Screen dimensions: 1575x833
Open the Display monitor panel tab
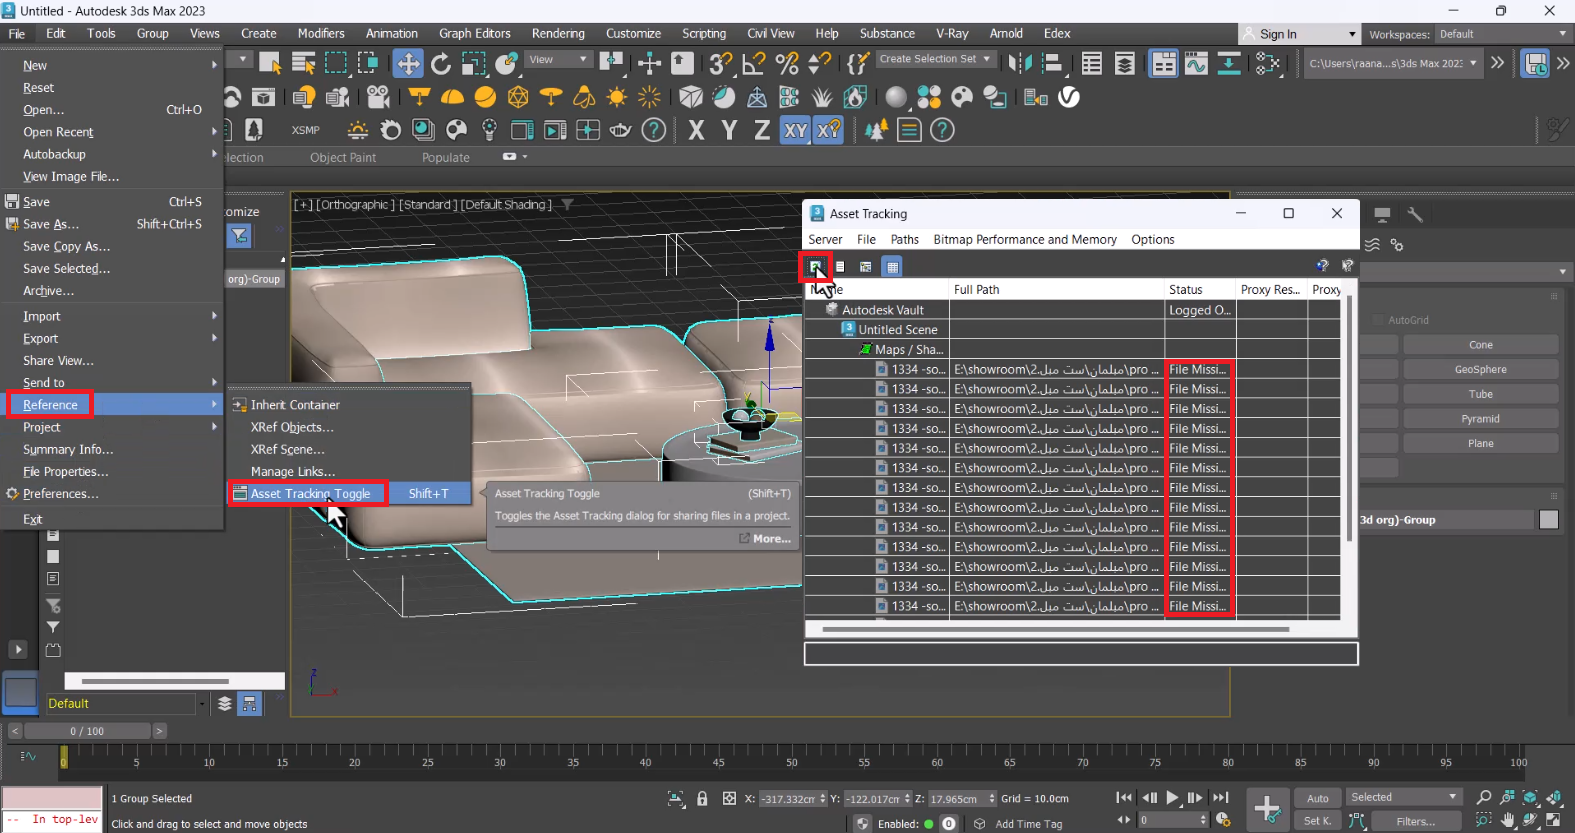(x=1382, y=214)
